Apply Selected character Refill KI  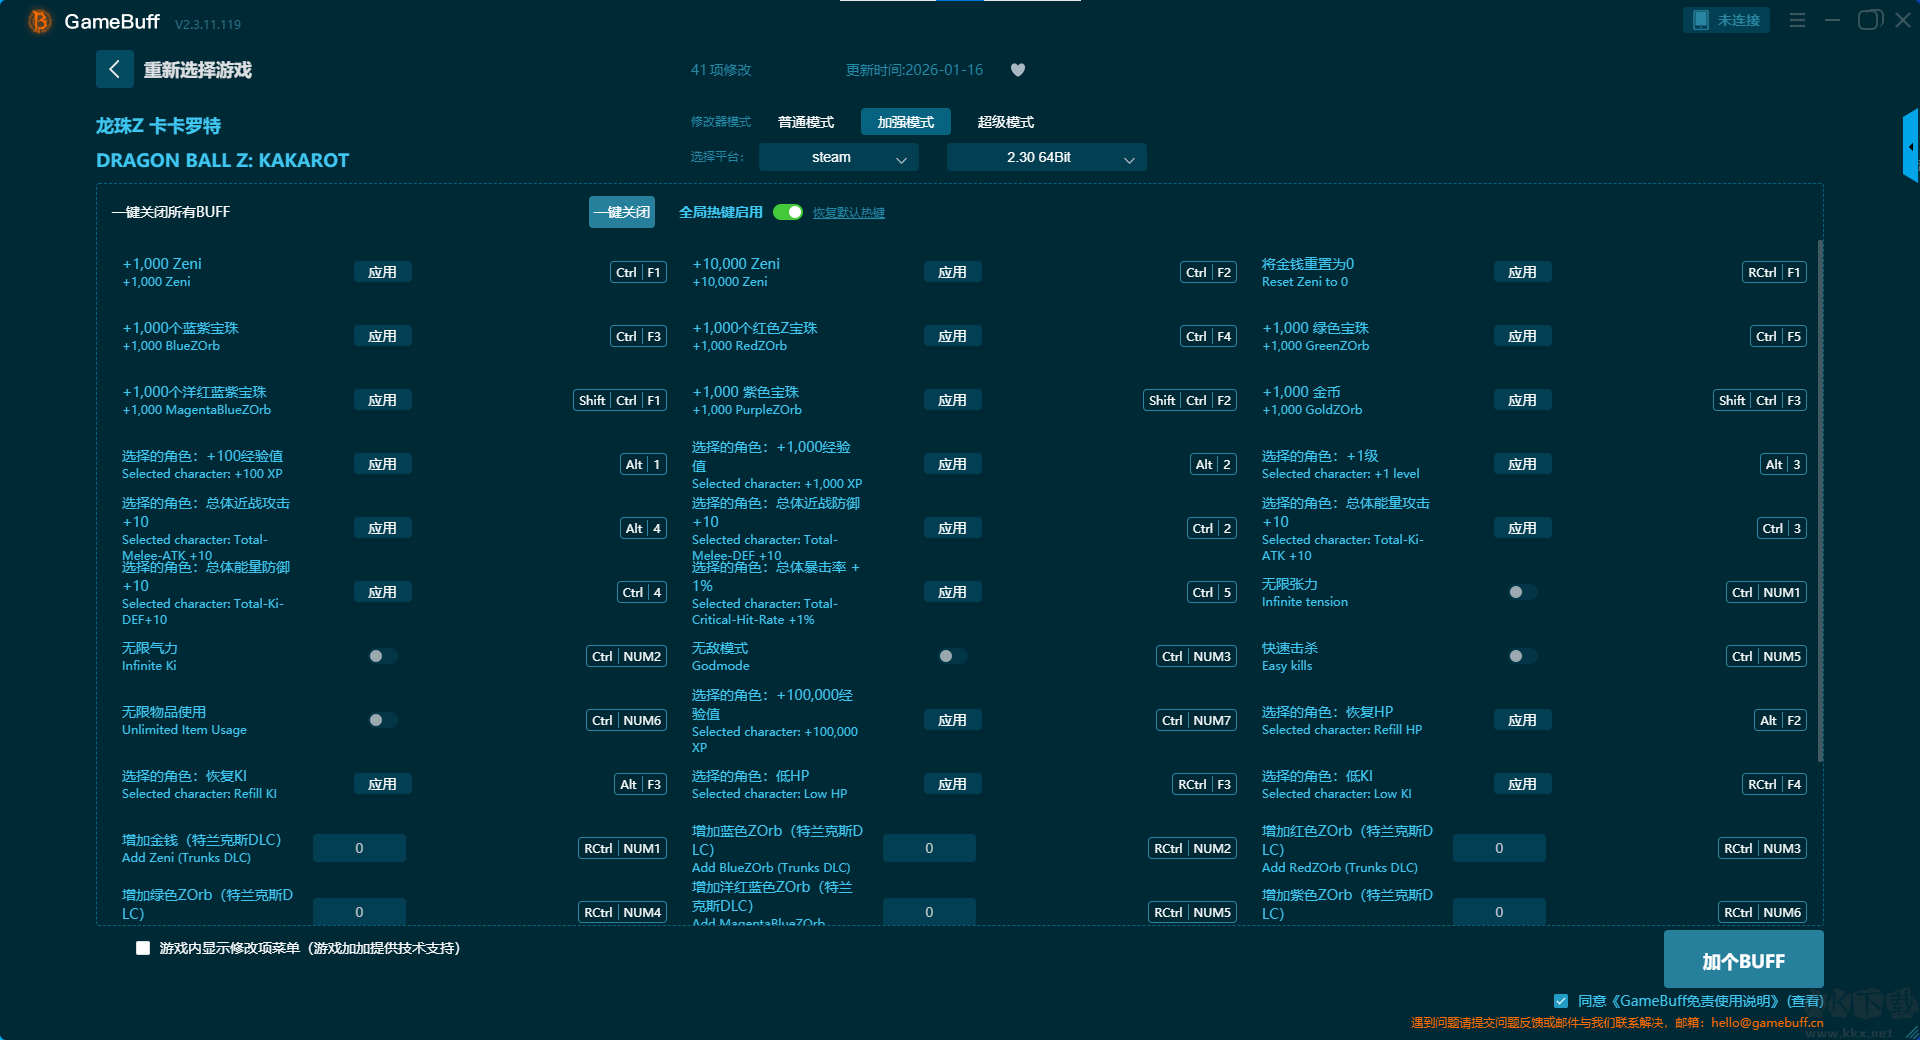(x=382, y=784)
